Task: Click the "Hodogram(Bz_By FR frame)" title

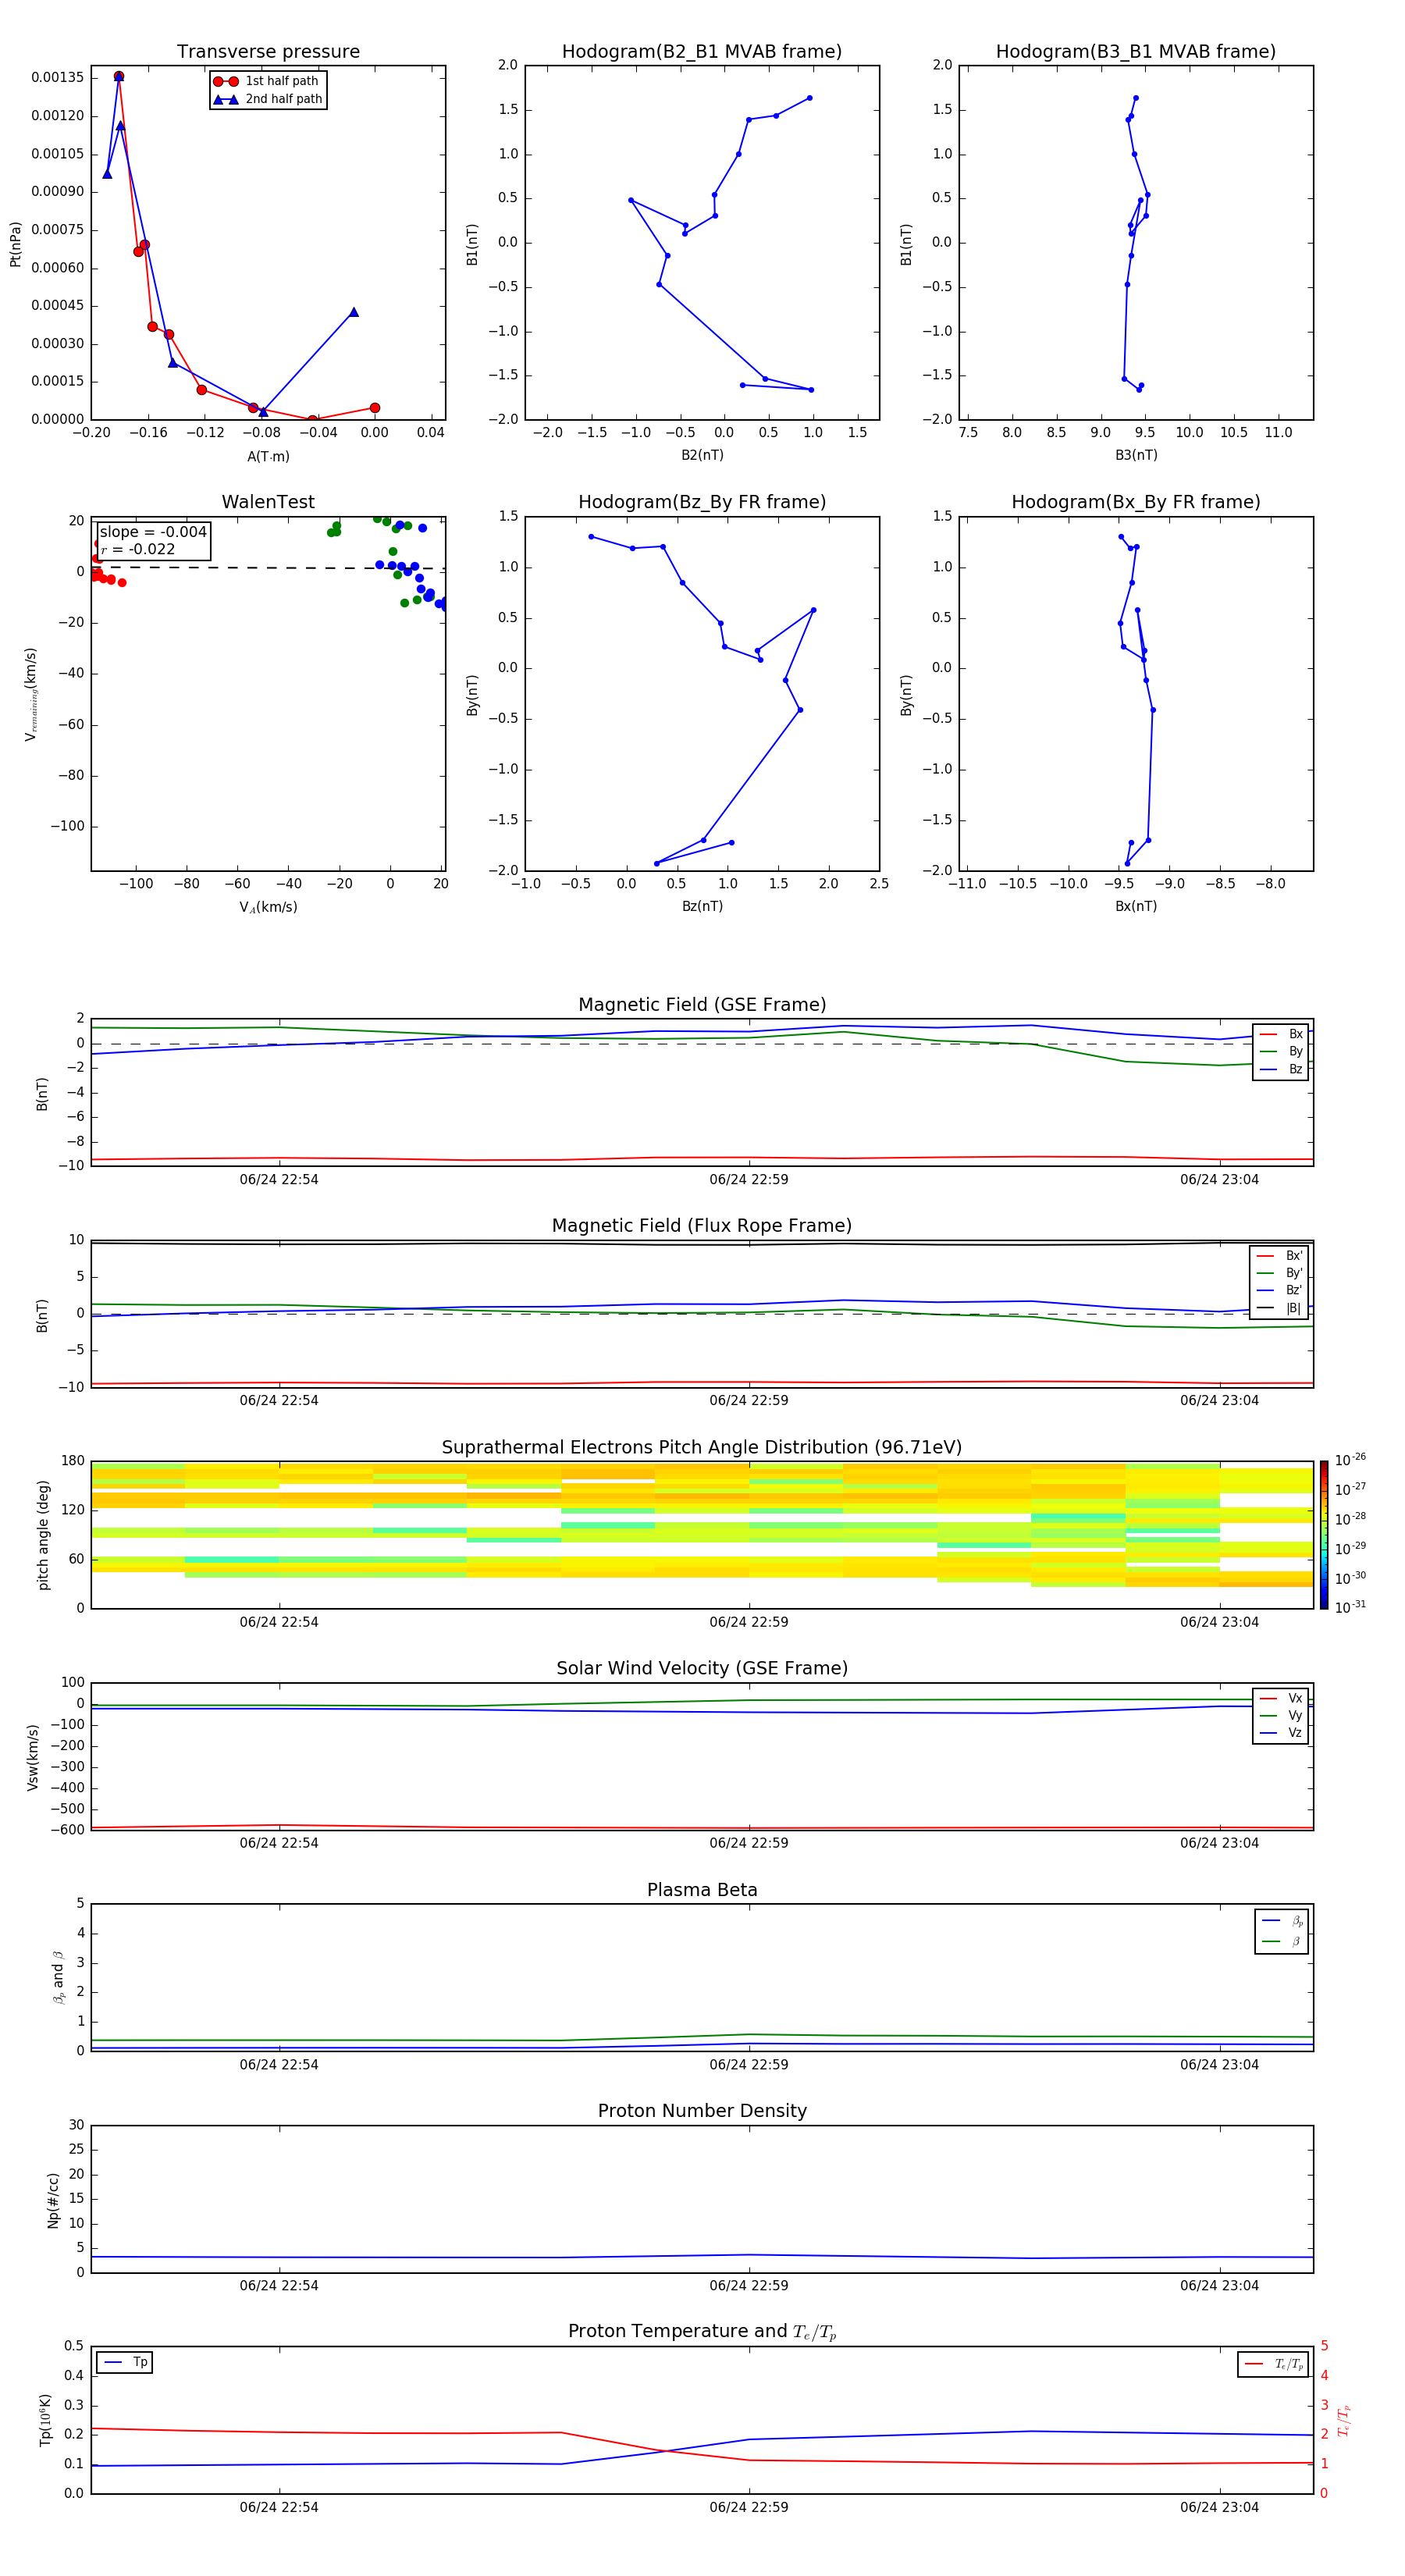Action: coord(702,502)
